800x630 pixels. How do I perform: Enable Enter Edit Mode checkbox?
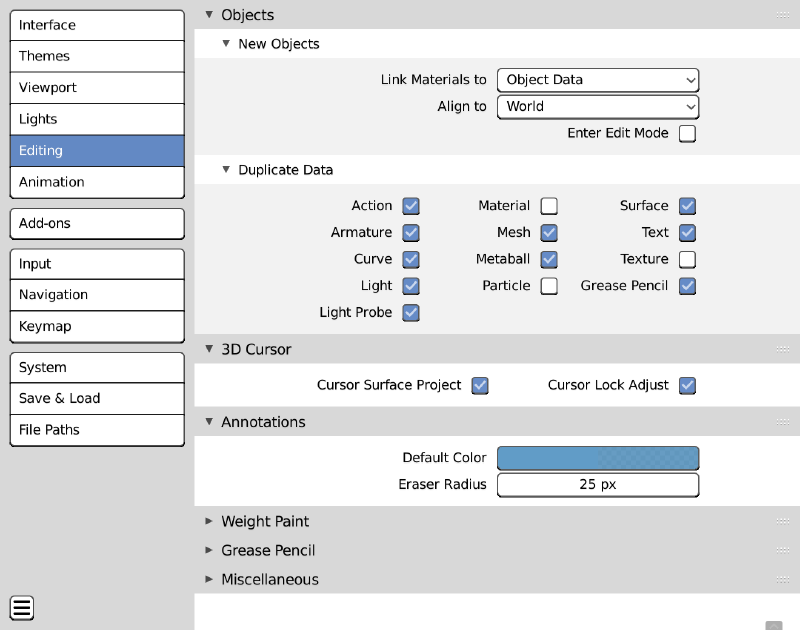pyautogui.click(x=687, y=133)
